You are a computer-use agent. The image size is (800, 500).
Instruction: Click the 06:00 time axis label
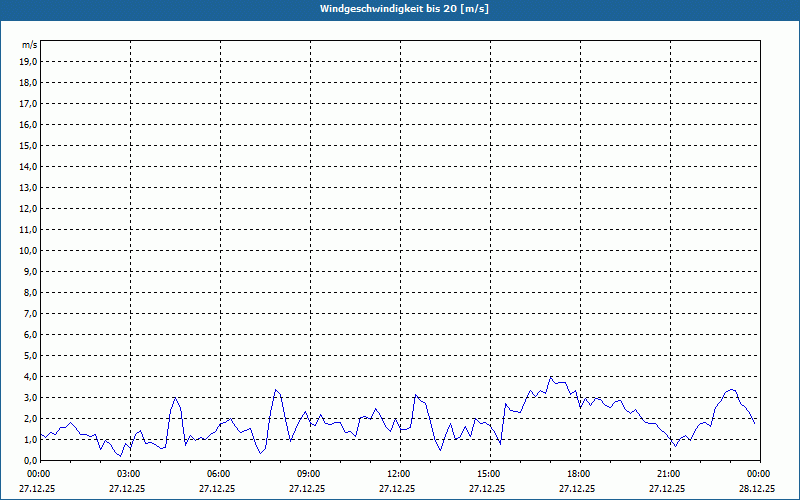(x=218, y=473)
